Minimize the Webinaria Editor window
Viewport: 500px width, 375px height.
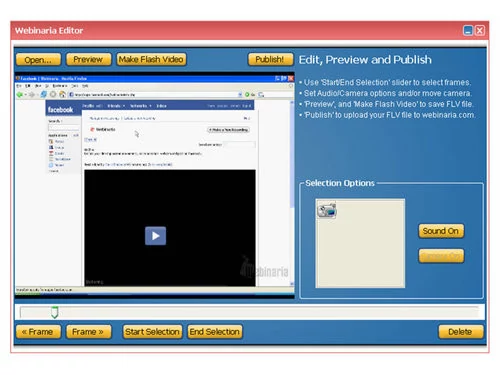[x=468, y=31]
